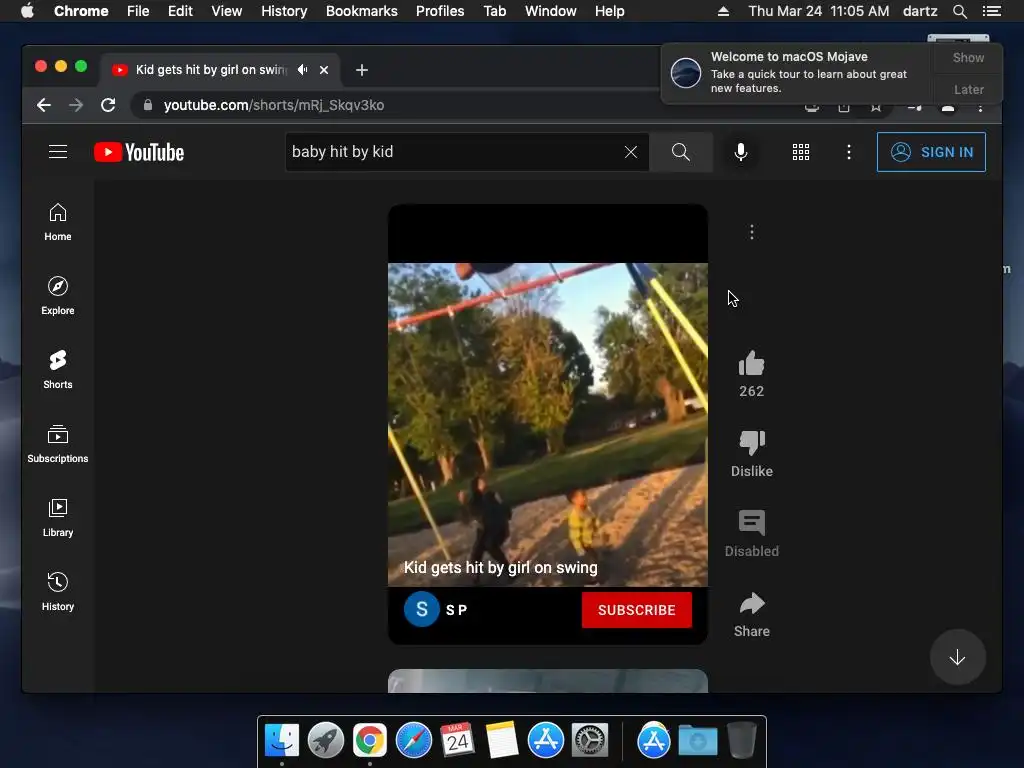Open a new Chrome tab
Image resolution: width=1024 pixels, height=768 pixels.
362,70
